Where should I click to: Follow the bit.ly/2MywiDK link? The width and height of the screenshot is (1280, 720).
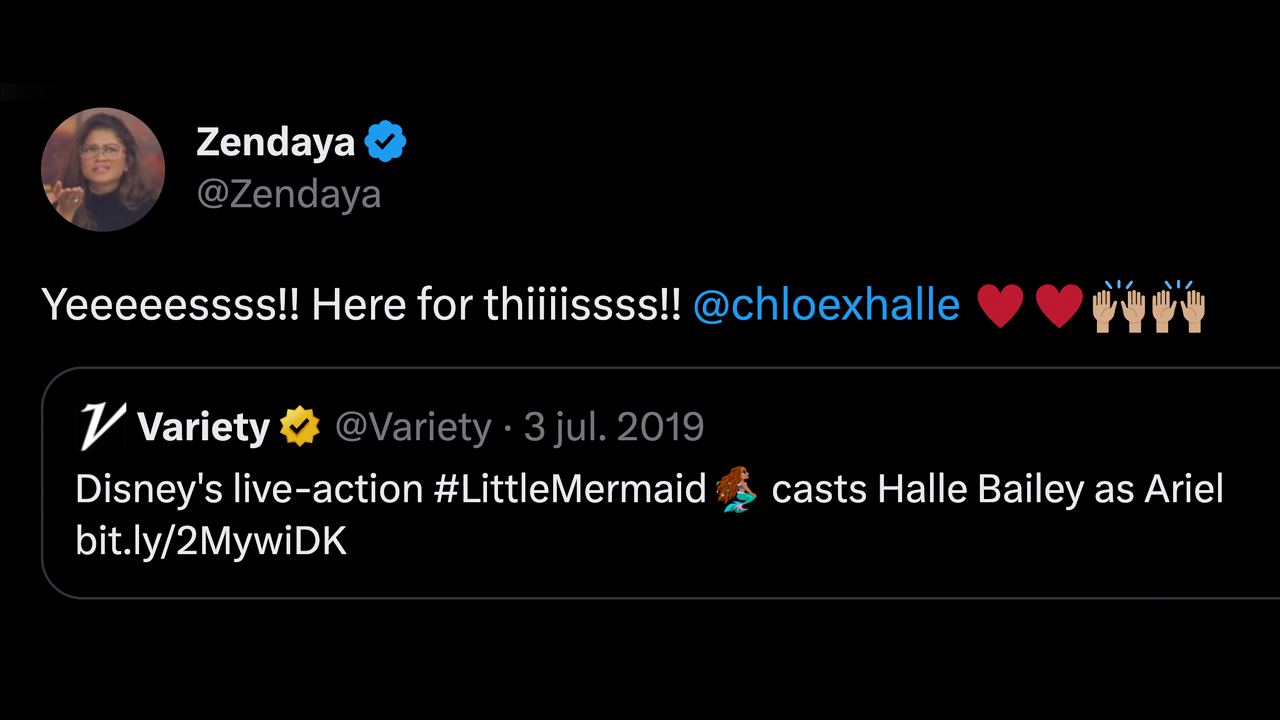pyautogui.click(x=211, y=541)
